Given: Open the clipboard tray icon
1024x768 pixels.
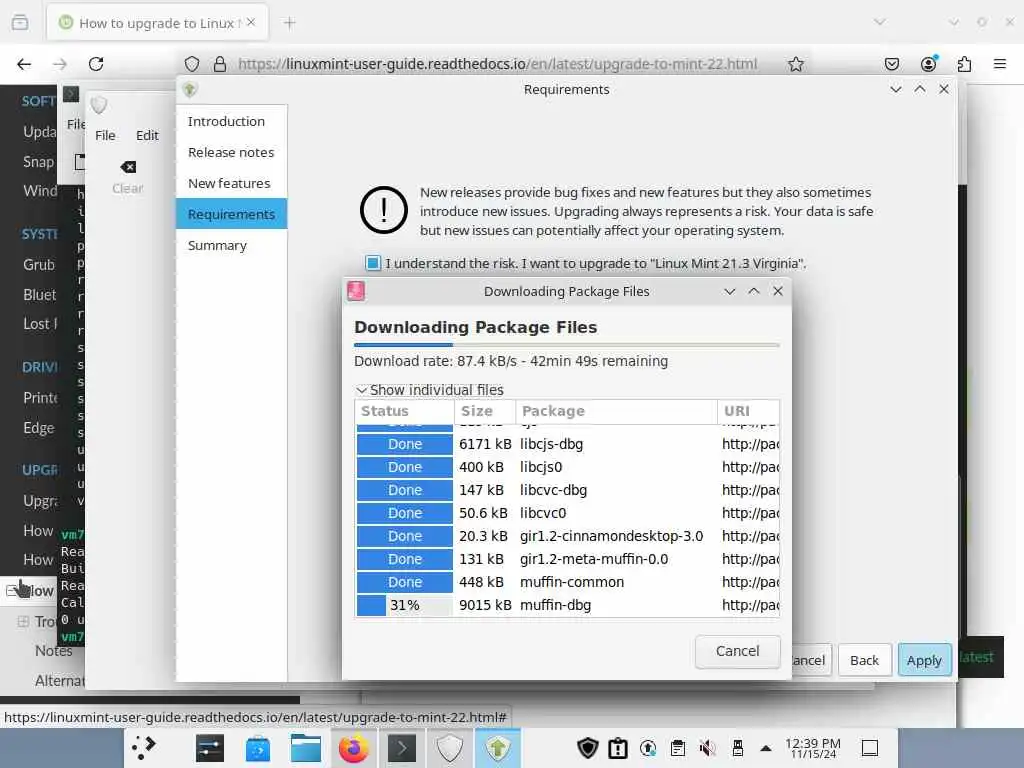Looking at the screenshot, I should [x=678, y=748].
